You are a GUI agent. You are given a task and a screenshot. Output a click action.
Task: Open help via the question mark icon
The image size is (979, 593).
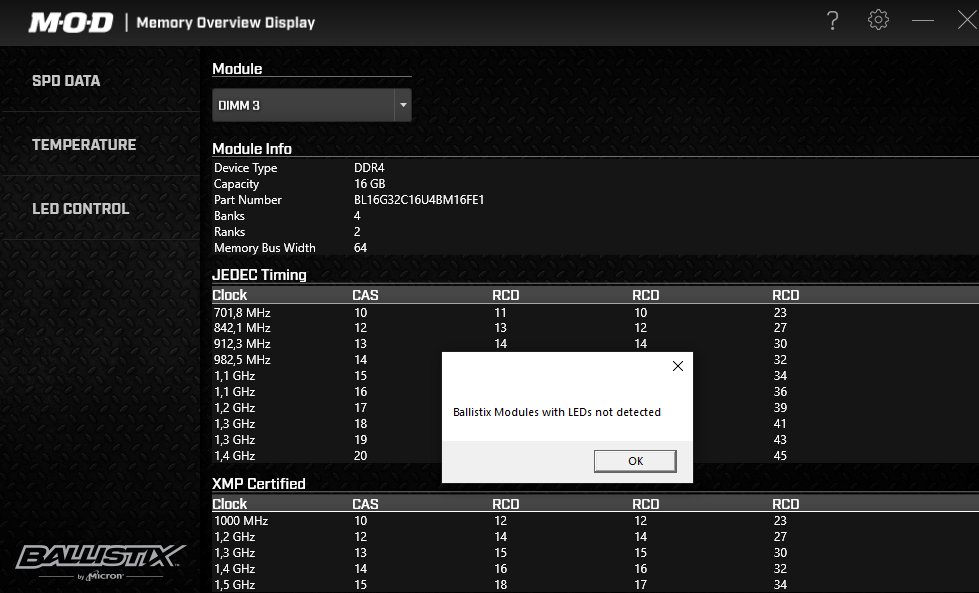832,21
